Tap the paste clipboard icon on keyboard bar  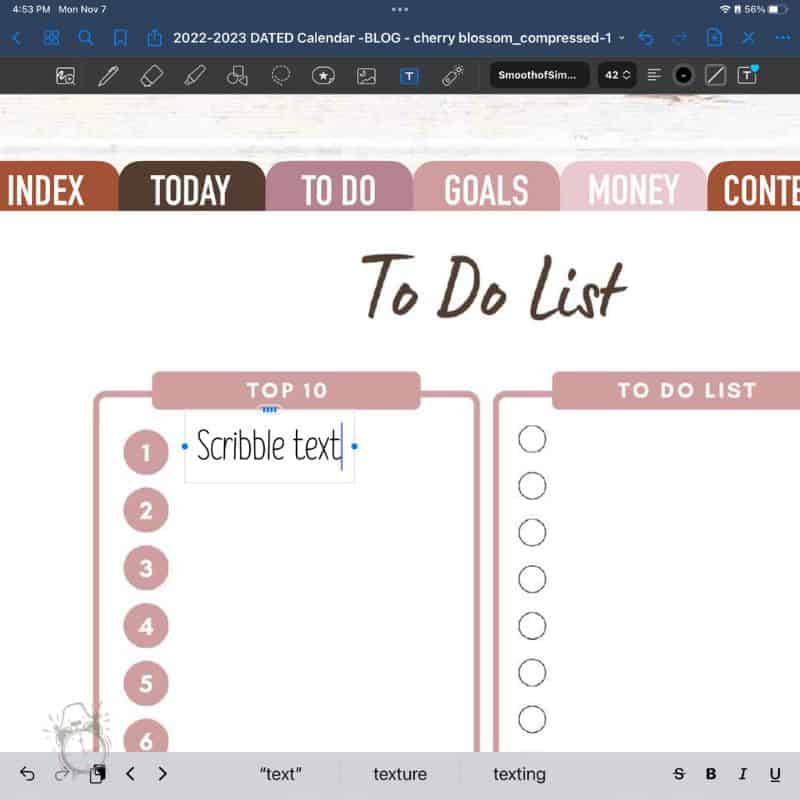pos(97,774)
